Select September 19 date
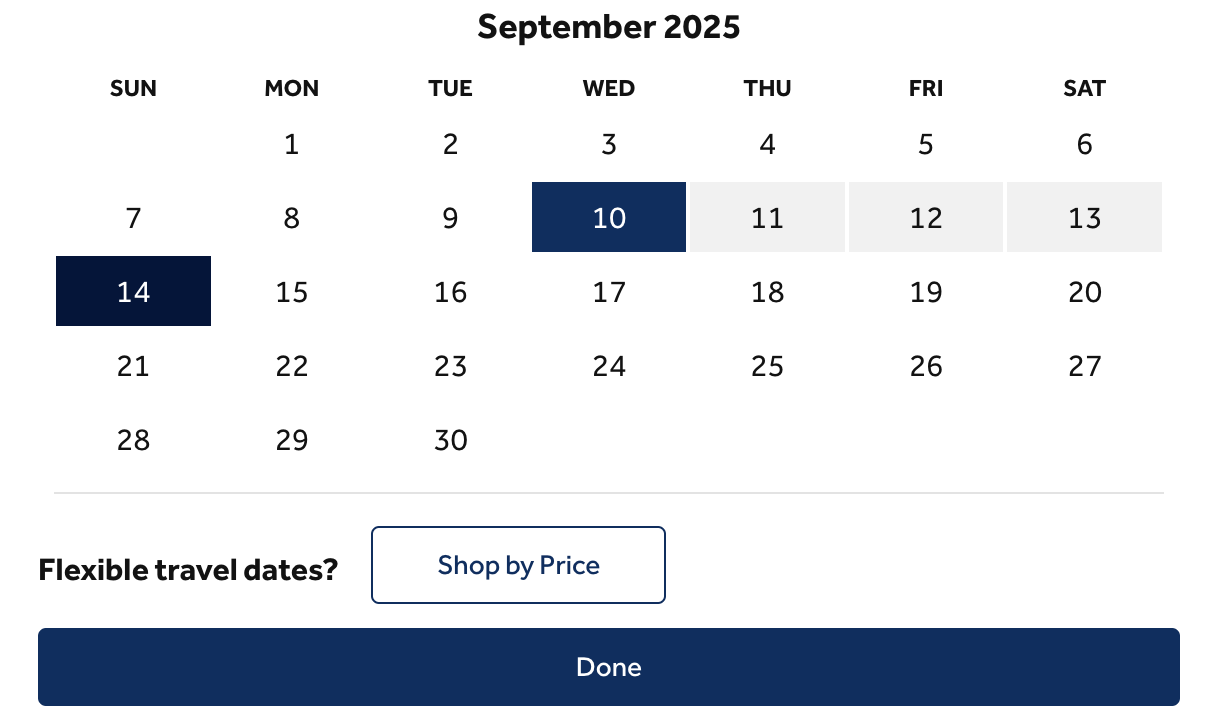The width and height of the screenshot is (1210, 712). [926, 291]
